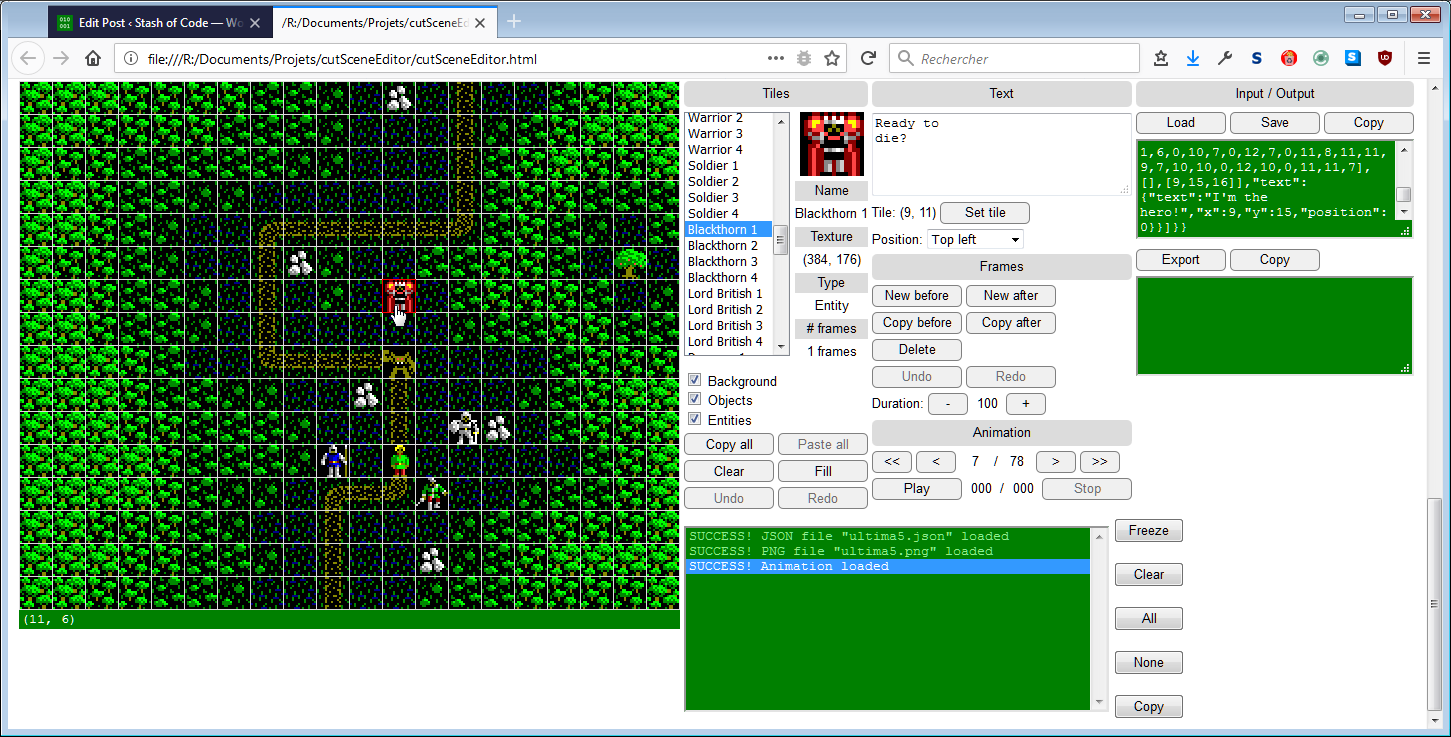Viewport: 1451px width, 737px height.
Task: Increase duration with the plus button
Action: click(1026, 404)
